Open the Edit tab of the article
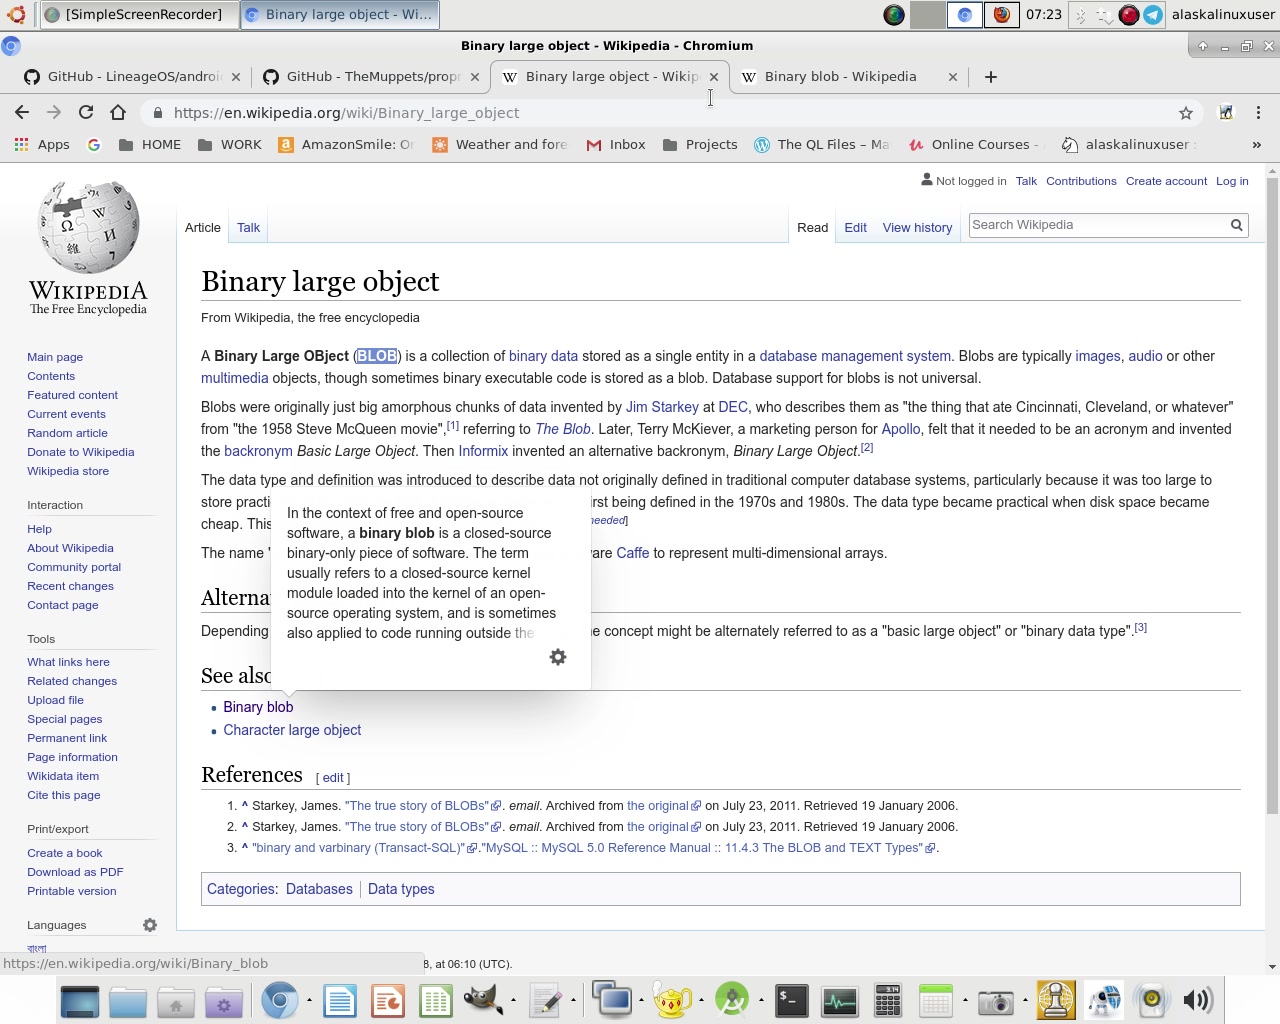 point(855,228)
